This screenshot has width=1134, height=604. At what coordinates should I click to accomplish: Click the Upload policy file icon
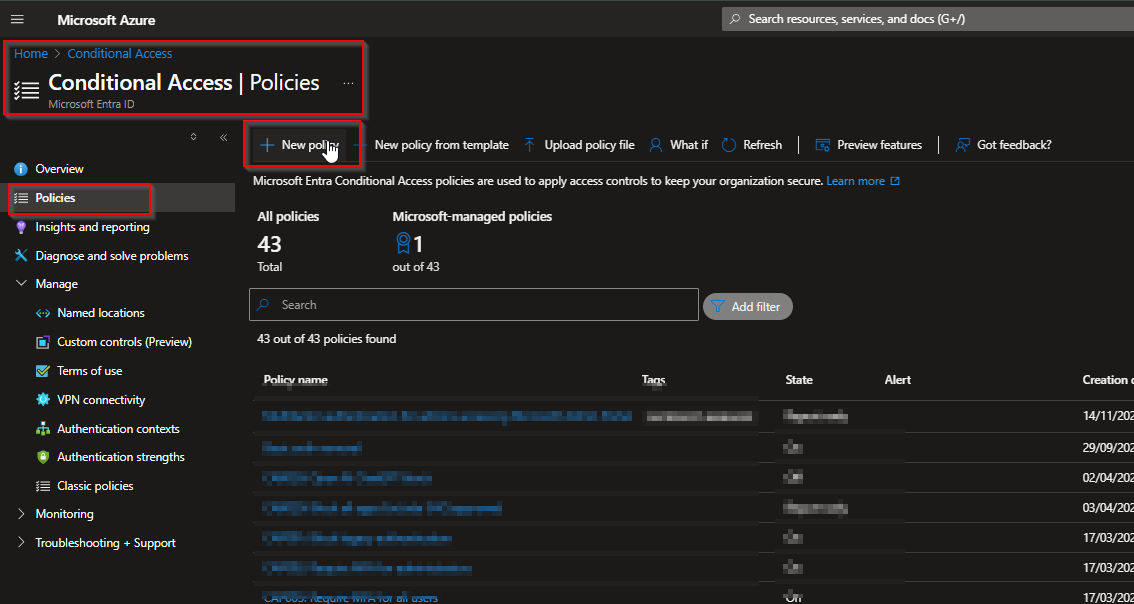click(x=530, y=145)
